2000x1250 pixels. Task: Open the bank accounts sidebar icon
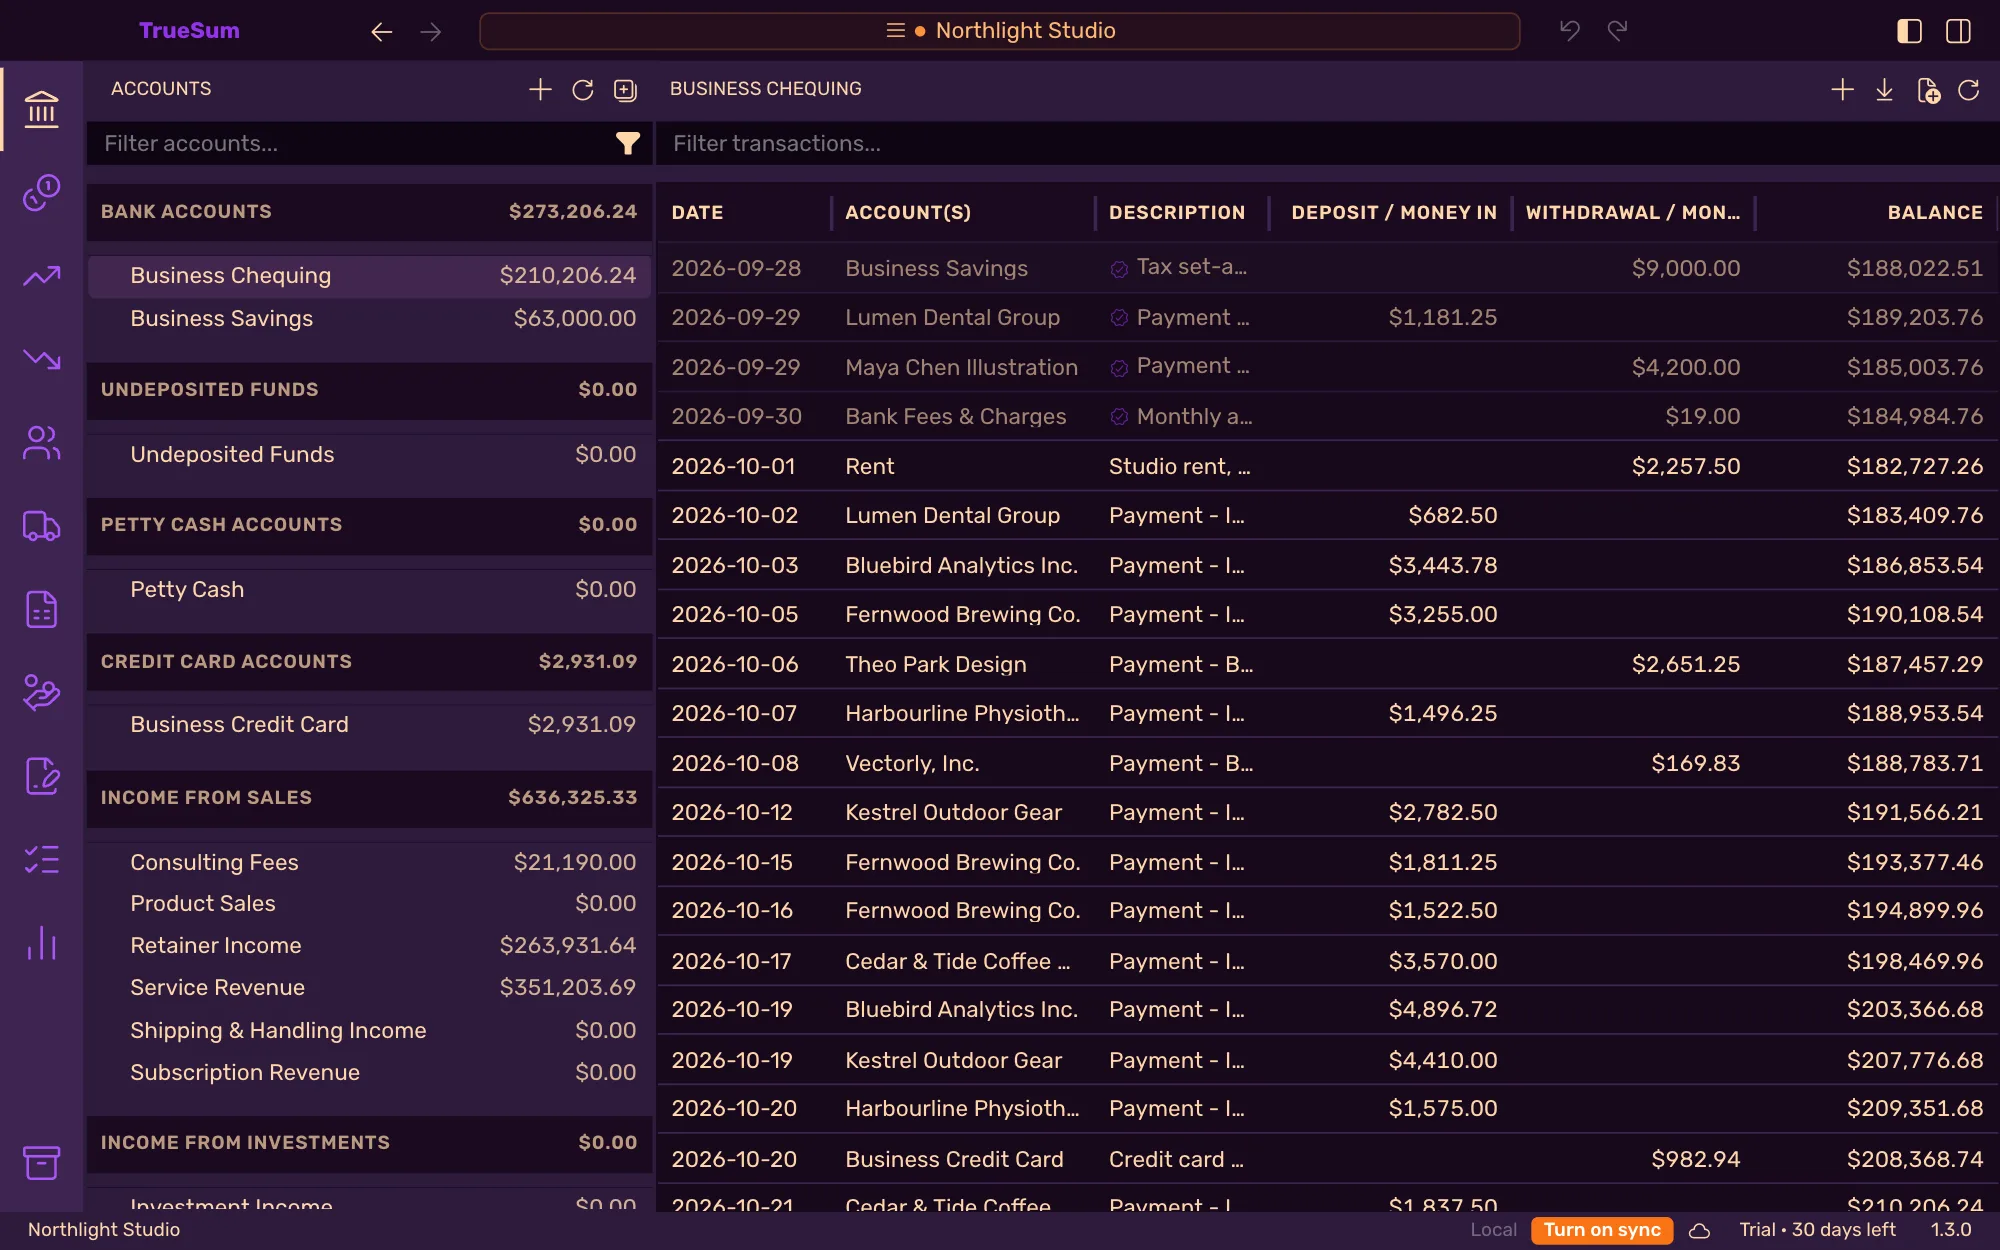point(41,109)
